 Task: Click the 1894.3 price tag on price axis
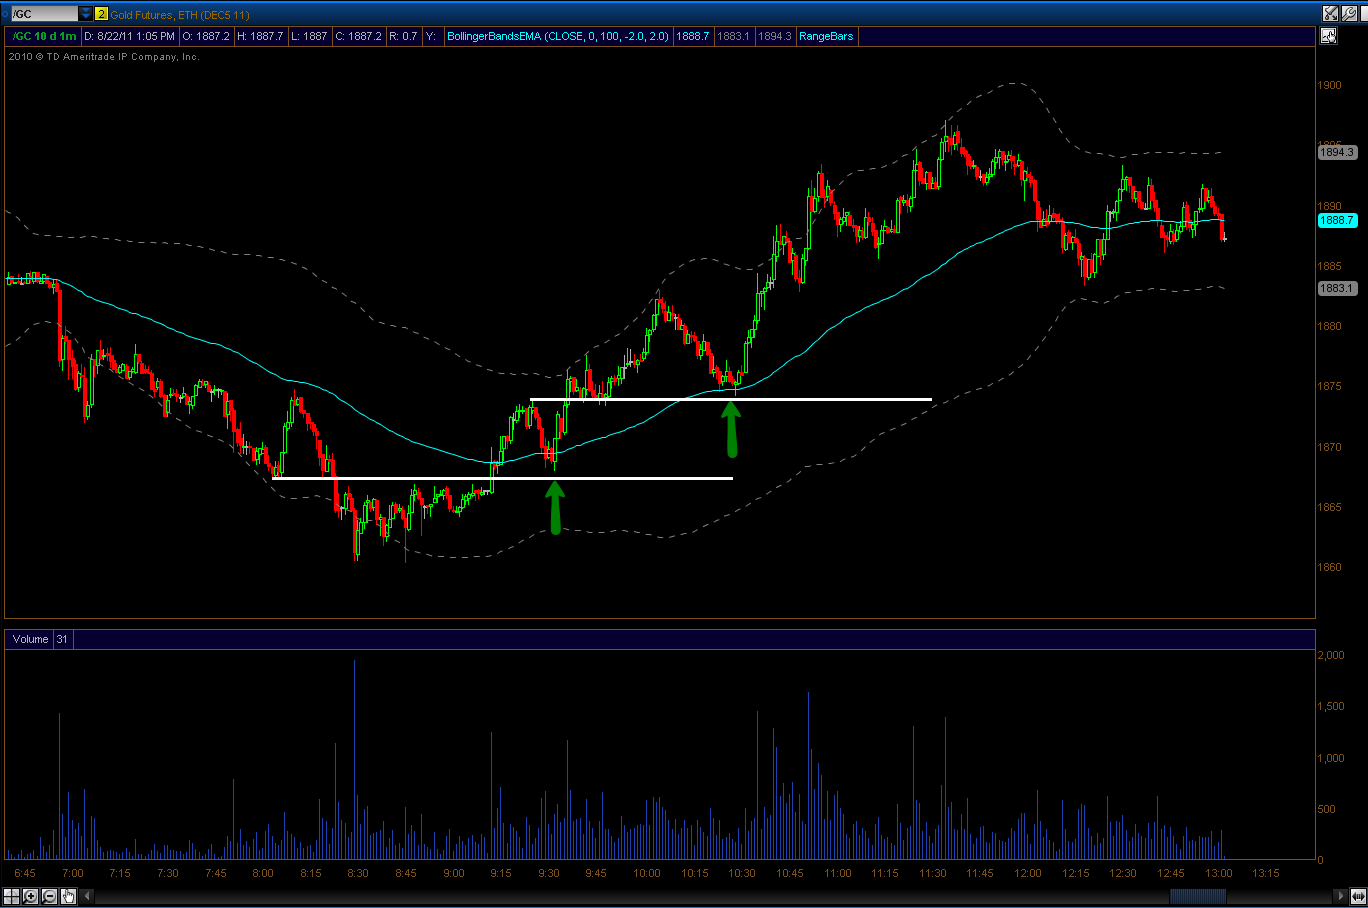pos(1337,152)
